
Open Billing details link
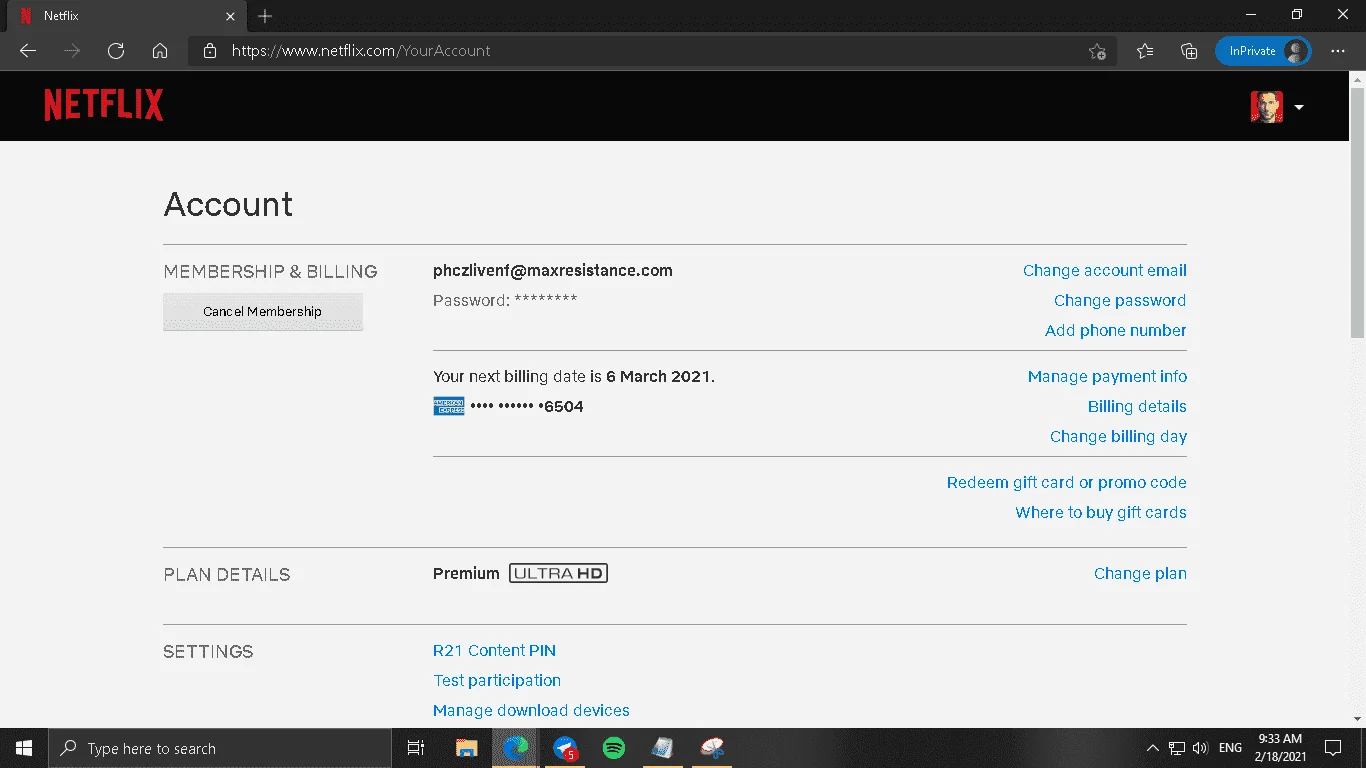[x=1137, y=406]
